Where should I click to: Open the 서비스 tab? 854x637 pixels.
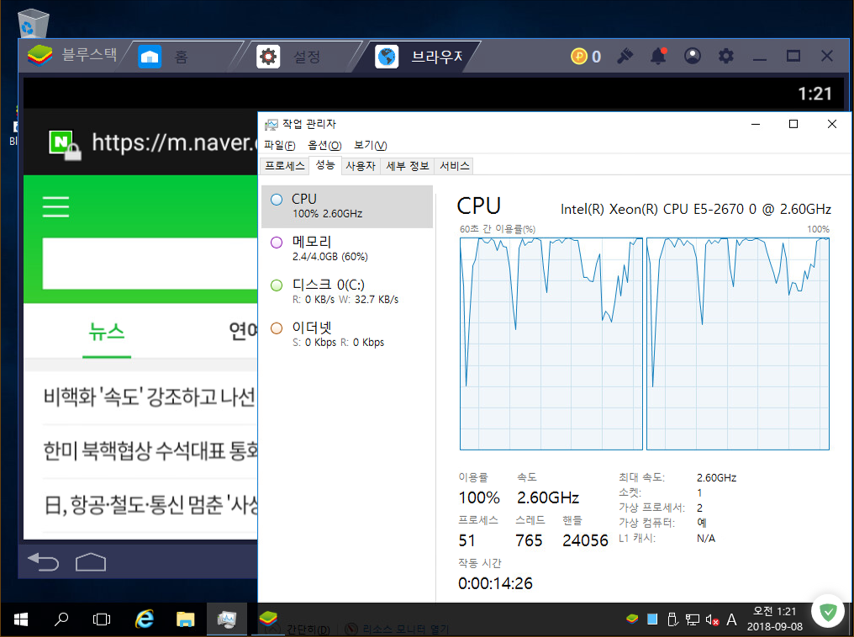coord(454,166)
